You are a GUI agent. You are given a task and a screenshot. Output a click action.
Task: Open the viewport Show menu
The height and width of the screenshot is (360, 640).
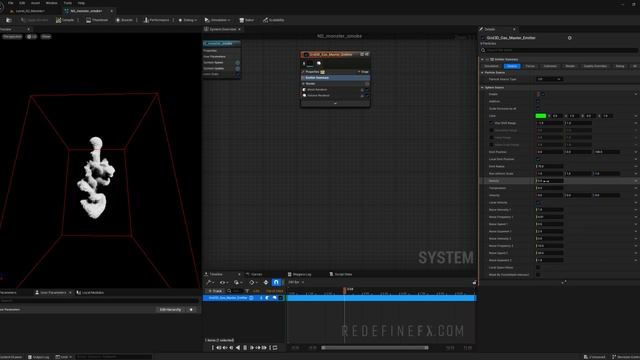(46, 36)
